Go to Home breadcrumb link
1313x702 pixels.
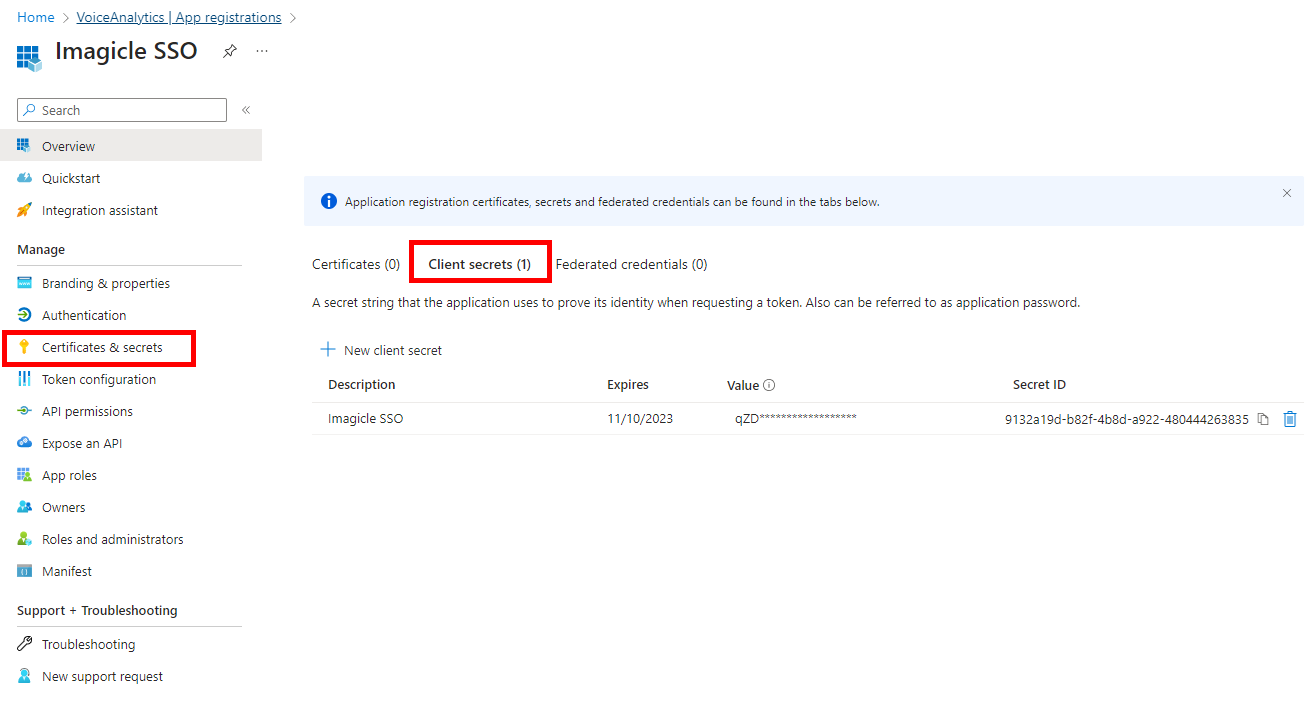tap(36, 17)
